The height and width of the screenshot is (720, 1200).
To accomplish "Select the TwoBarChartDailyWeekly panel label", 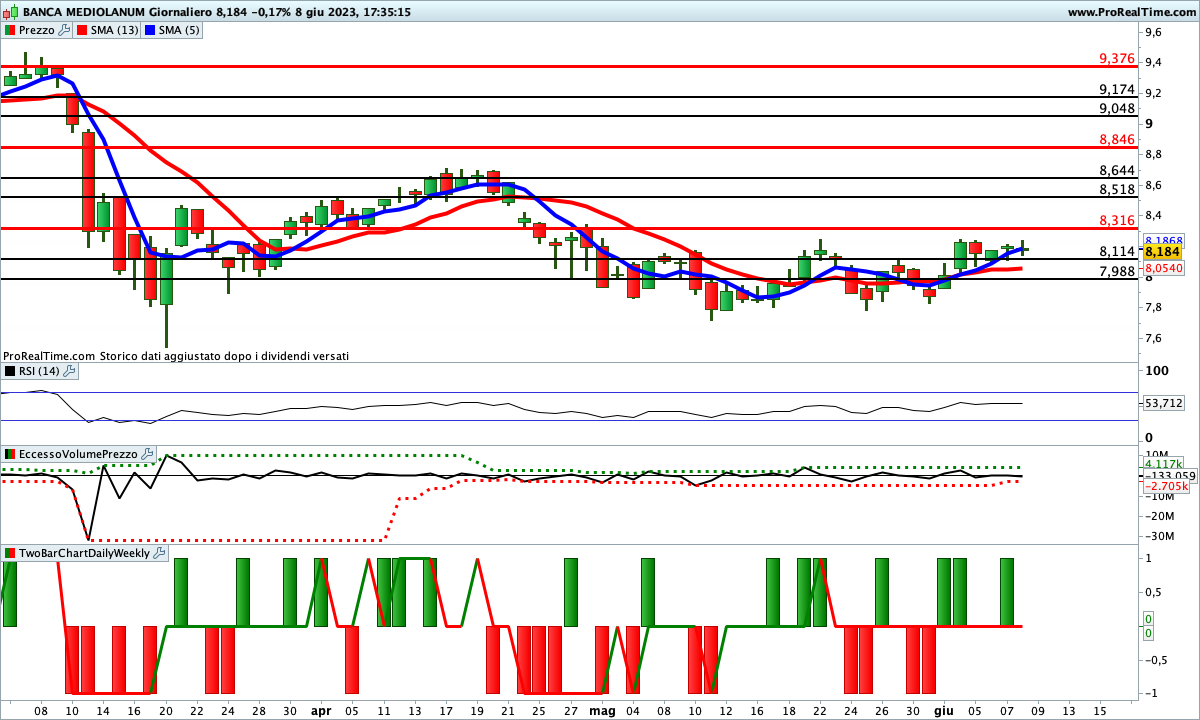I will click(85, 553).
